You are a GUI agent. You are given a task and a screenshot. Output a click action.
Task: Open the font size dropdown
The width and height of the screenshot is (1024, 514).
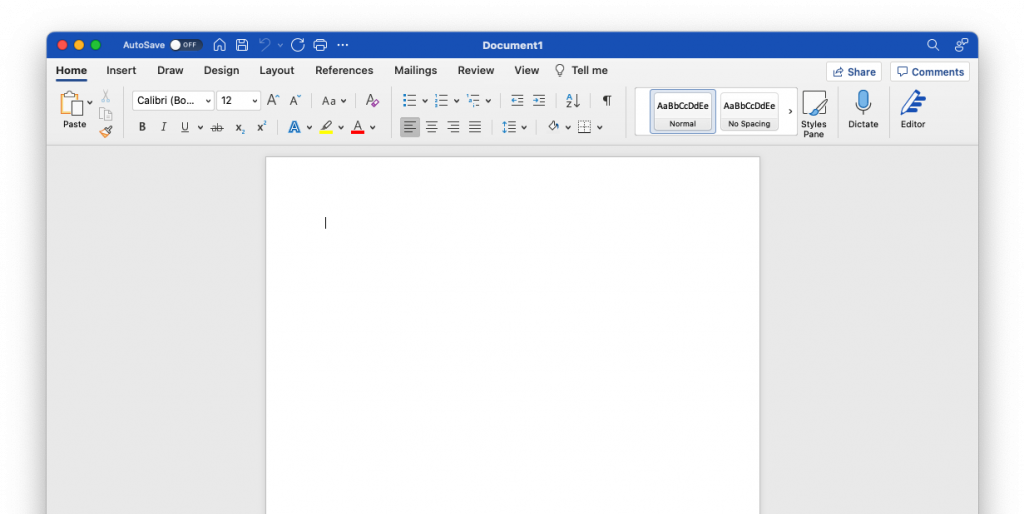pyautogui.click(x=255, y=100)
